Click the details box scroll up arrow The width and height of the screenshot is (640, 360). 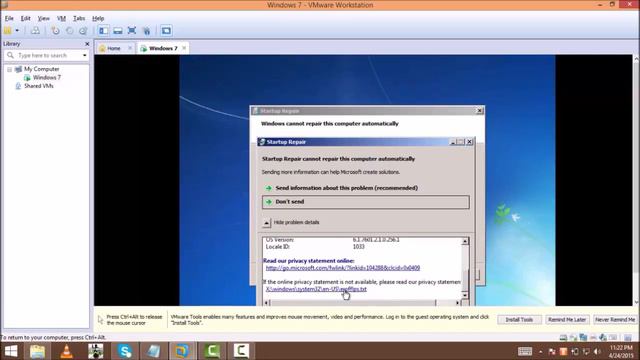464,242
